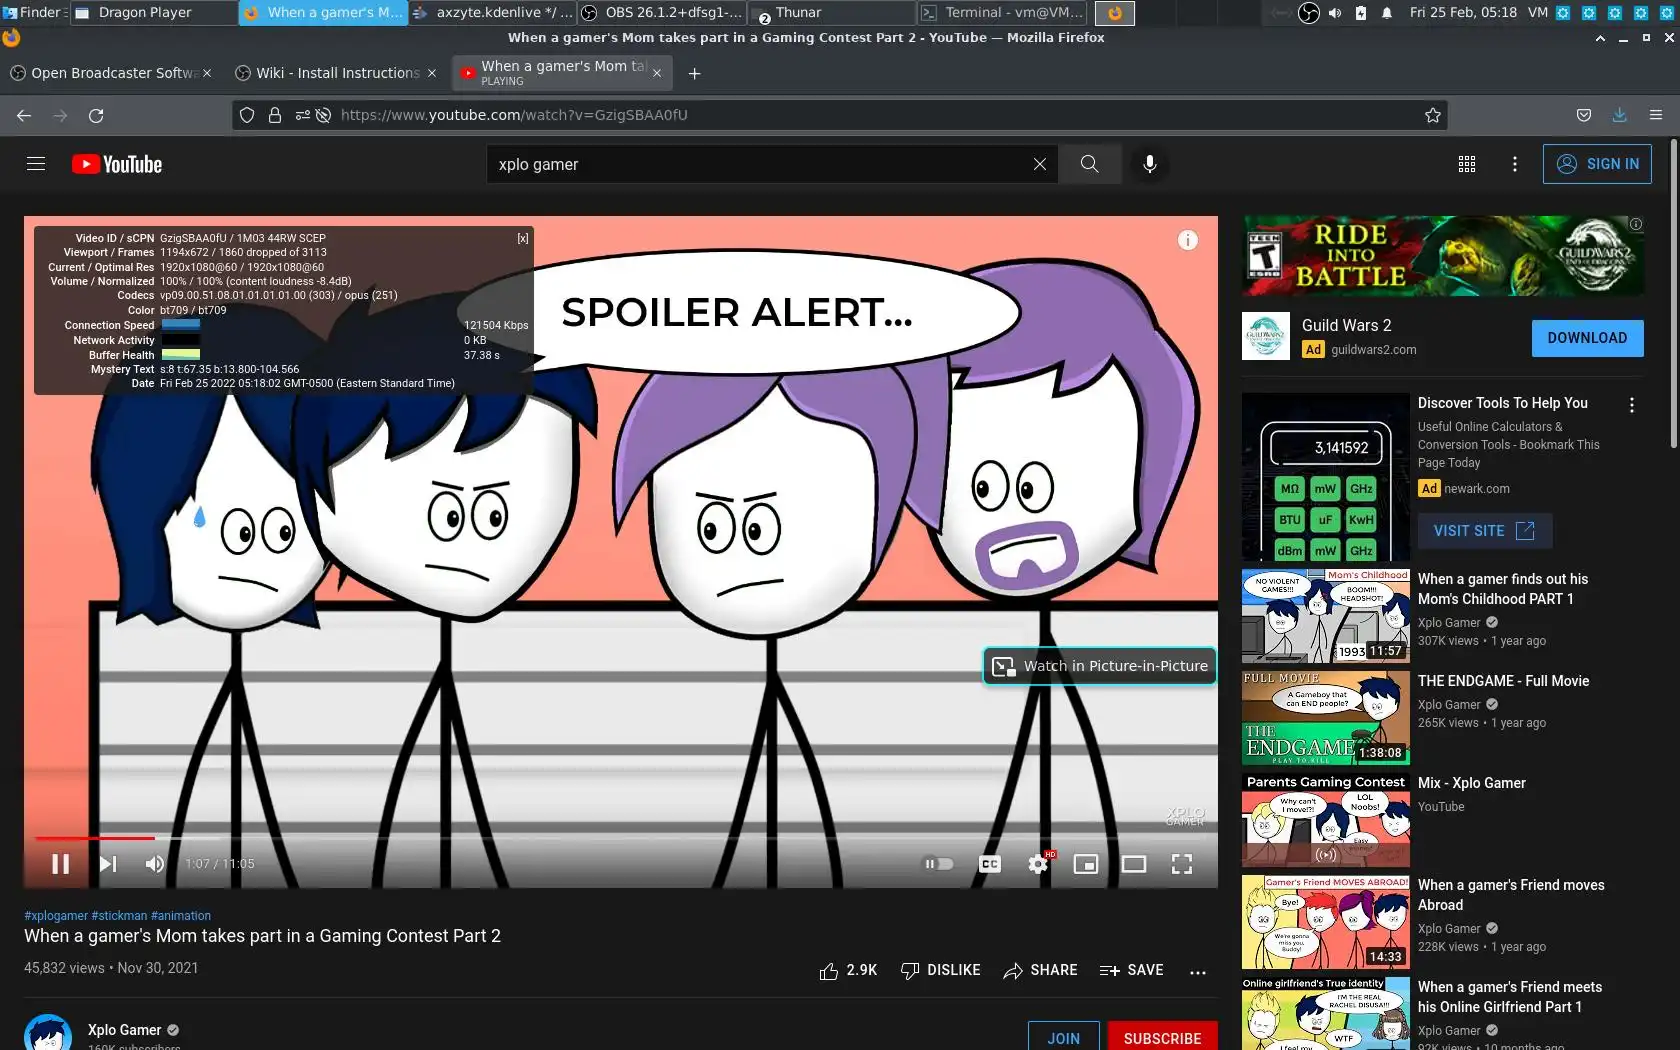Clear the search query with X
Viewport: 1680px width, 1050px height.
tap(1040, 164)
